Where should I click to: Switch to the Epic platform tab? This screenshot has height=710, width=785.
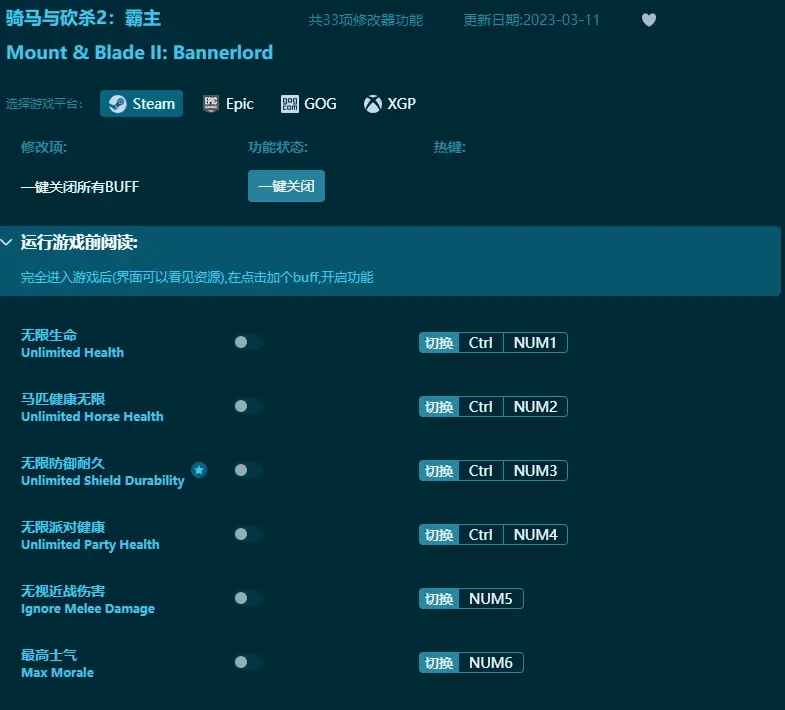[x=228, y=104]
